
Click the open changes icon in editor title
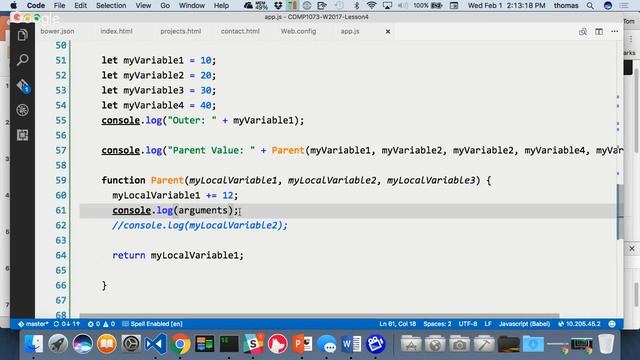coord(583,31)
